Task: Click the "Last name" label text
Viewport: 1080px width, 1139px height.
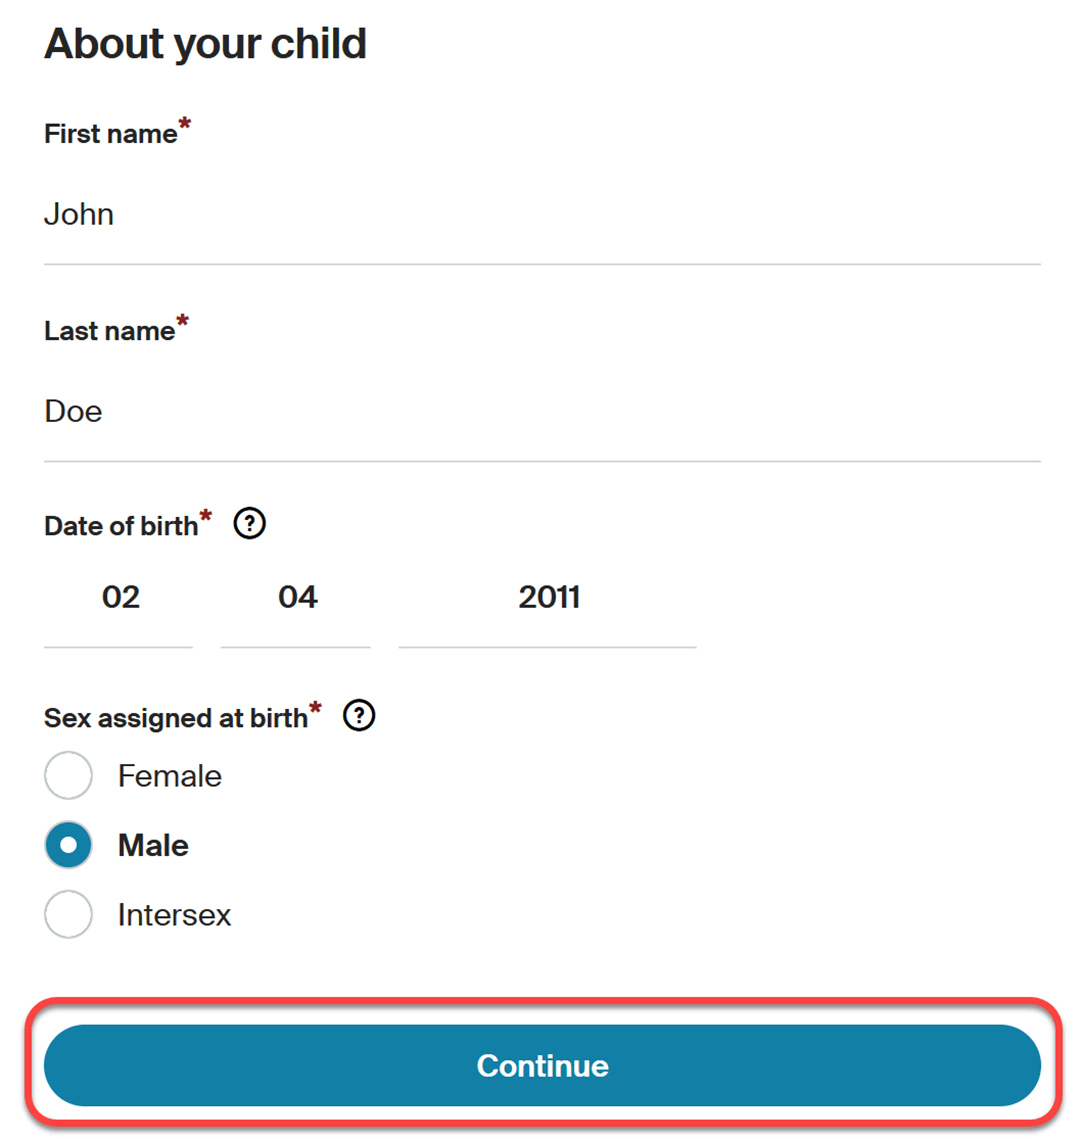Action: click(x=109, y=331)
